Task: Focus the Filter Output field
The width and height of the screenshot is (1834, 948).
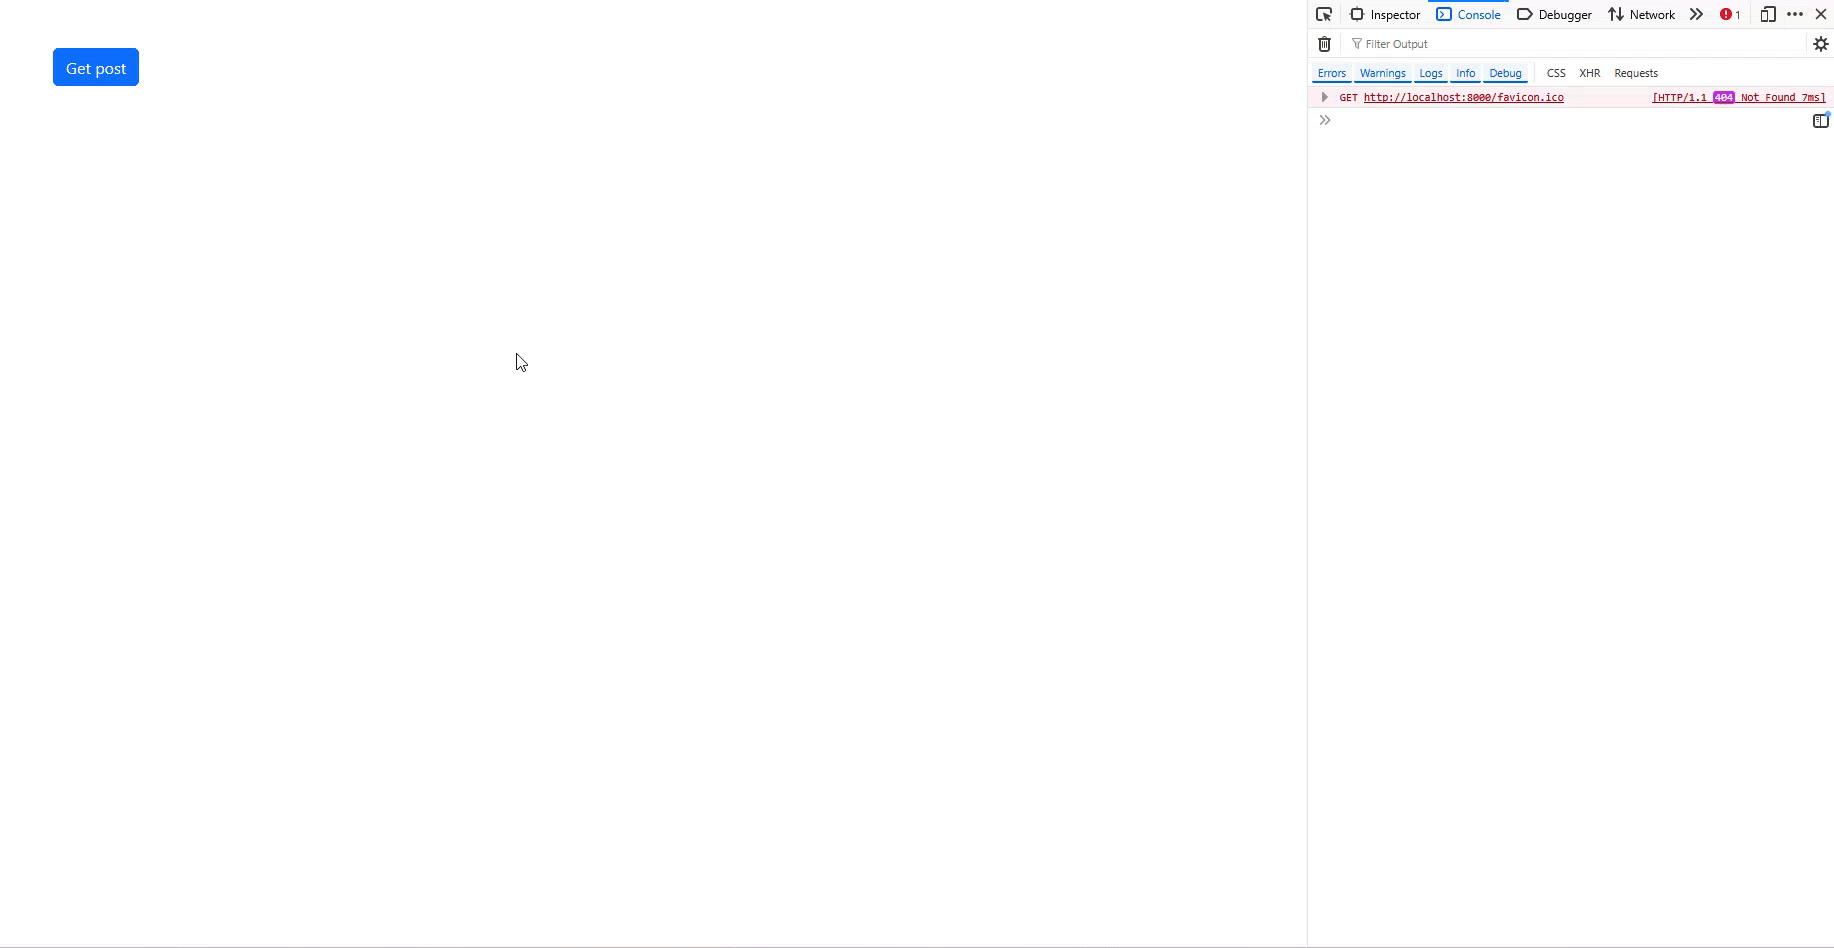Action: coord(1575,44)
